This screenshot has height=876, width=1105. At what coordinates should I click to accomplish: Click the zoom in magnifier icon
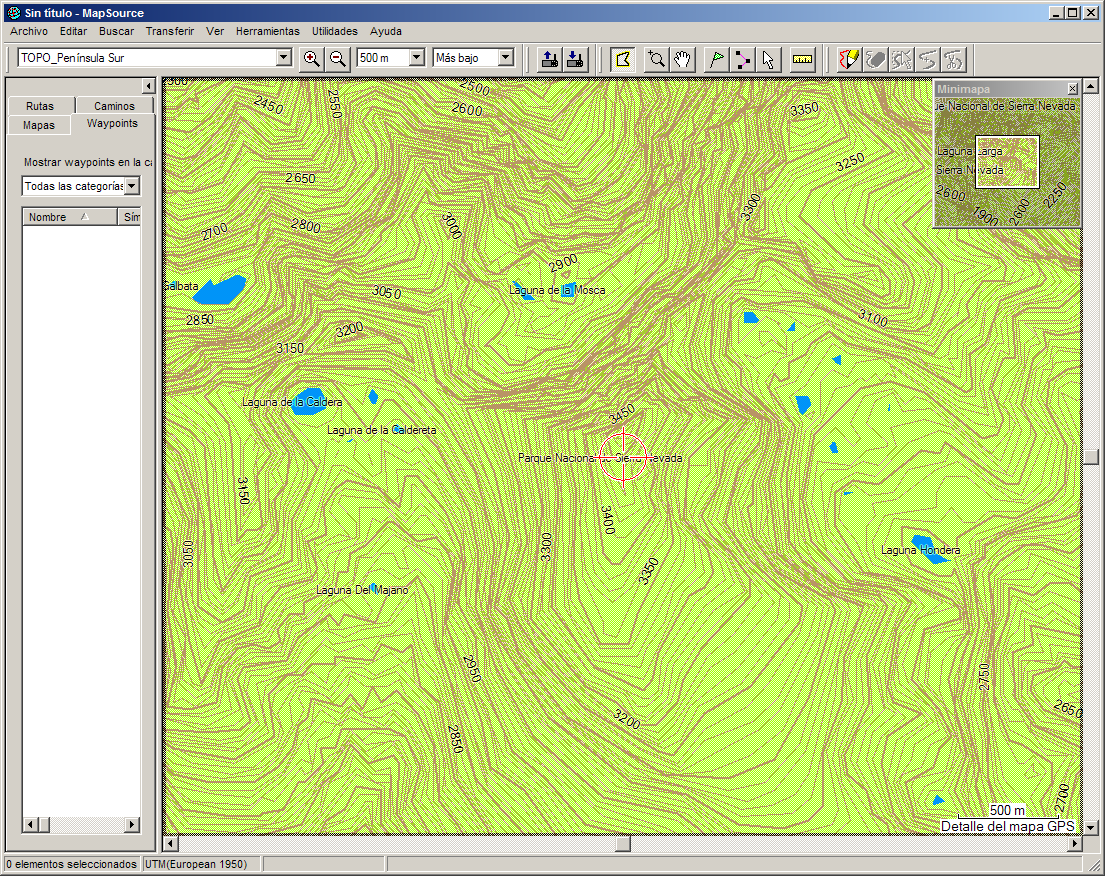311,58
